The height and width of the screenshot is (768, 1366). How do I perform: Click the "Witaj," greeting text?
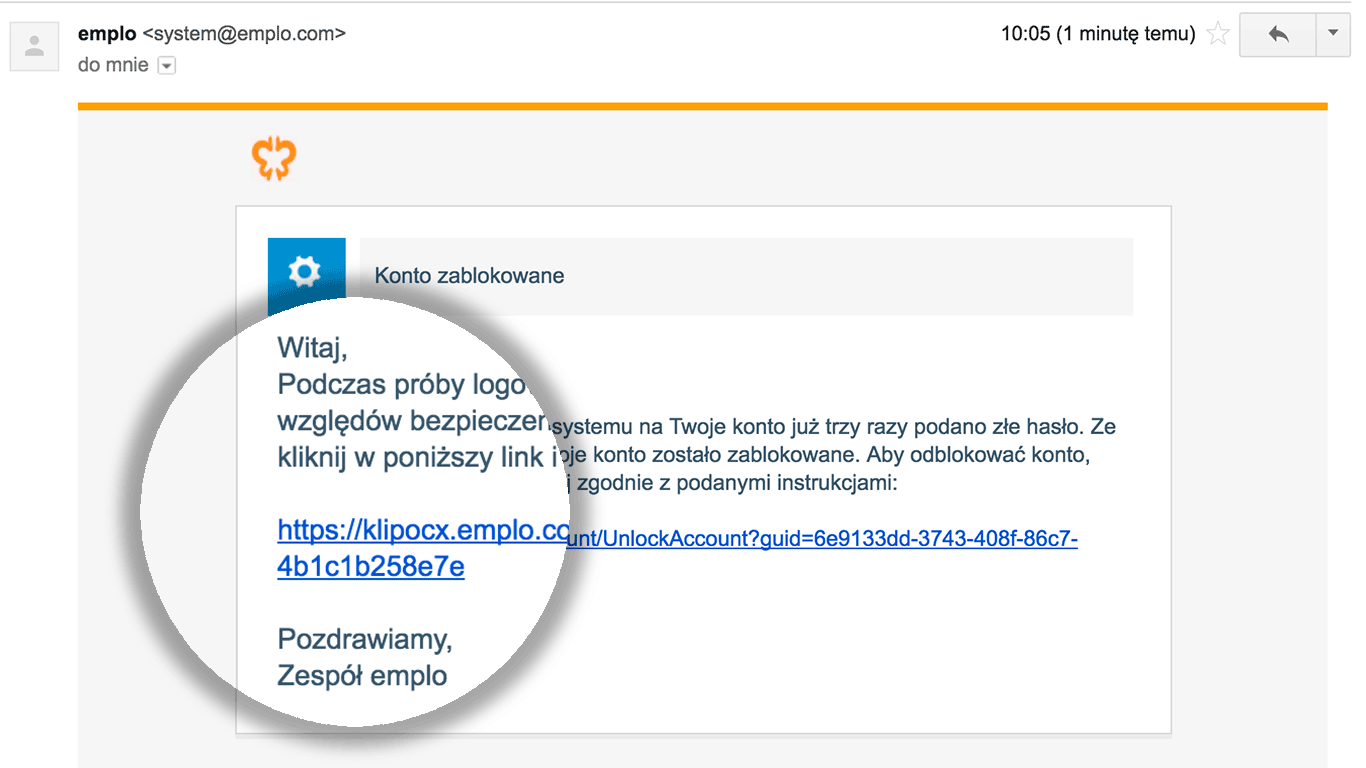click(x=312, y=349)
